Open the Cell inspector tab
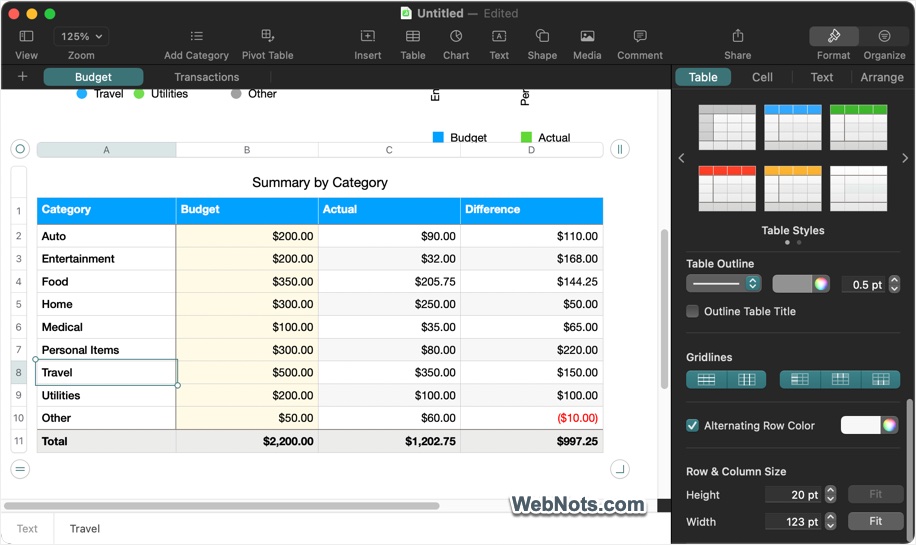Image resolution: width=916 pixels, height=545 pixels. (x=762, y=77)
